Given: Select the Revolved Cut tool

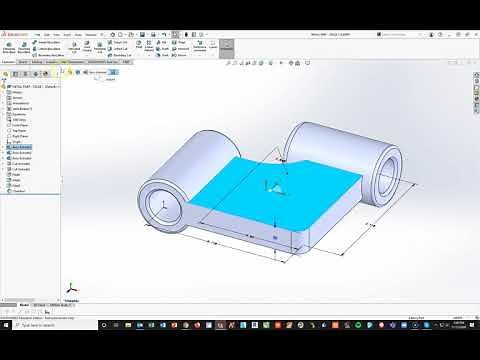Looking at the screenshot, I should pyautogui.click(x=99, y=48).
